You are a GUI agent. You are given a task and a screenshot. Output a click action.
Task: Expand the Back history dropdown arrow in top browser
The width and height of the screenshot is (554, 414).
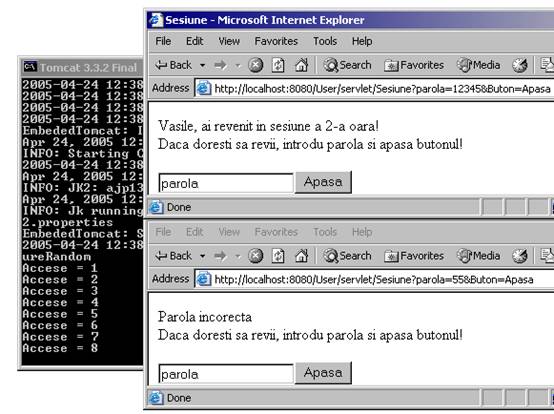(x=202, y=65)
